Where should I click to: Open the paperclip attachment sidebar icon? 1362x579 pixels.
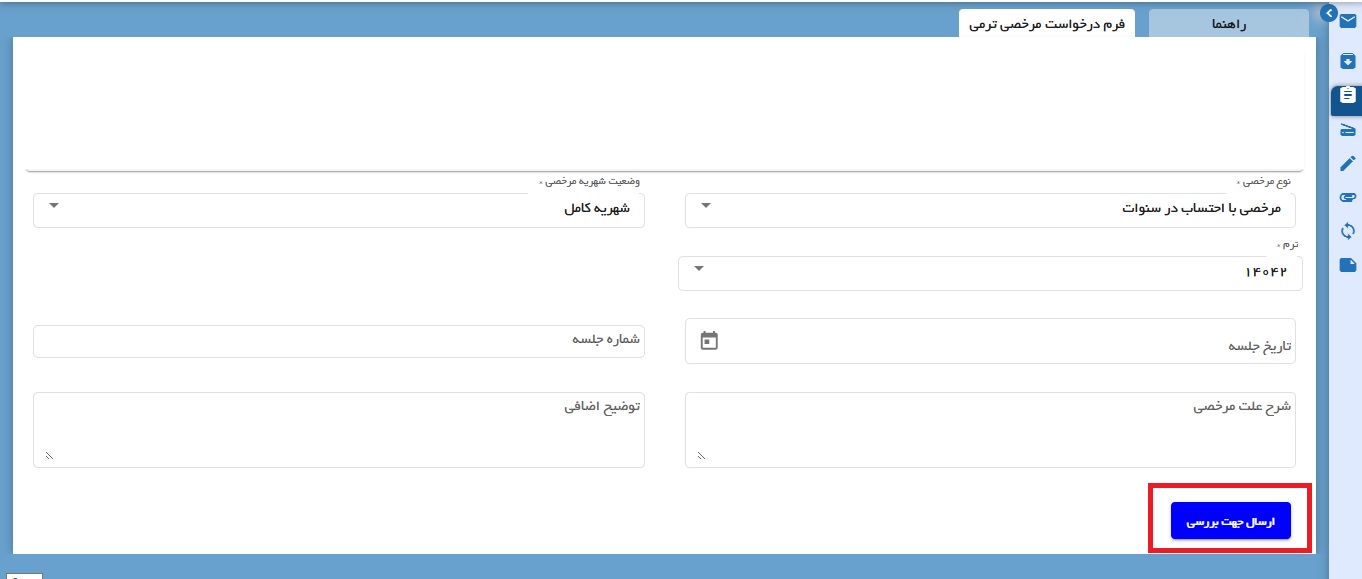click(x=1348, y=197)
